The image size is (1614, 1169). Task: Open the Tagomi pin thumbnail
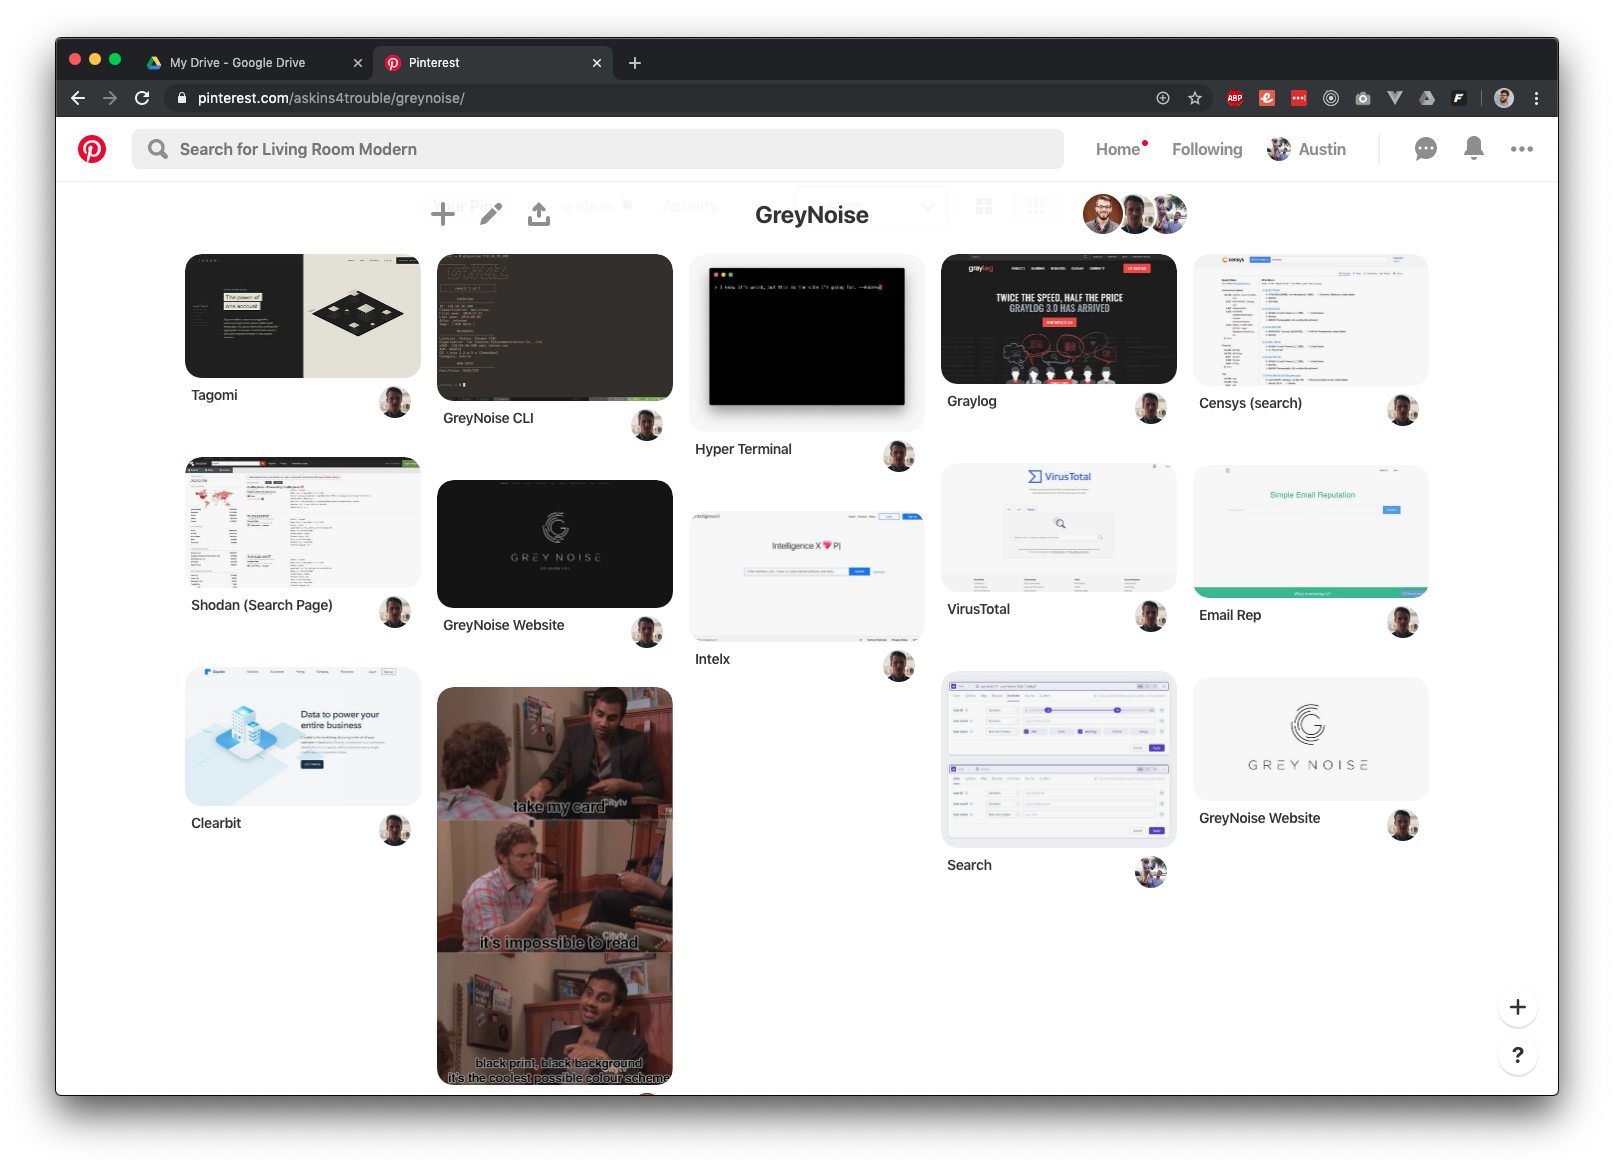(x=303, y=316)
